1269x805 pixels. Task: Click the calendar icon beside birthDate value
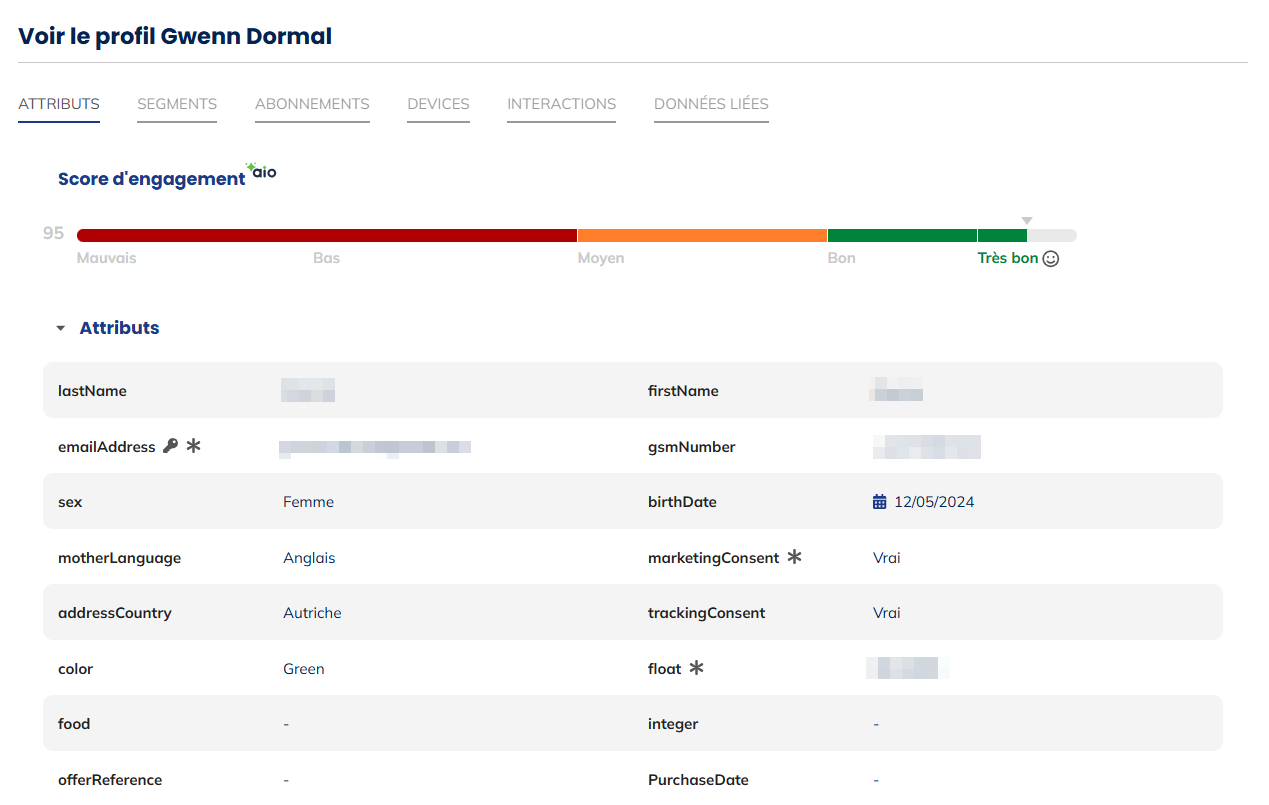point(880,502)
